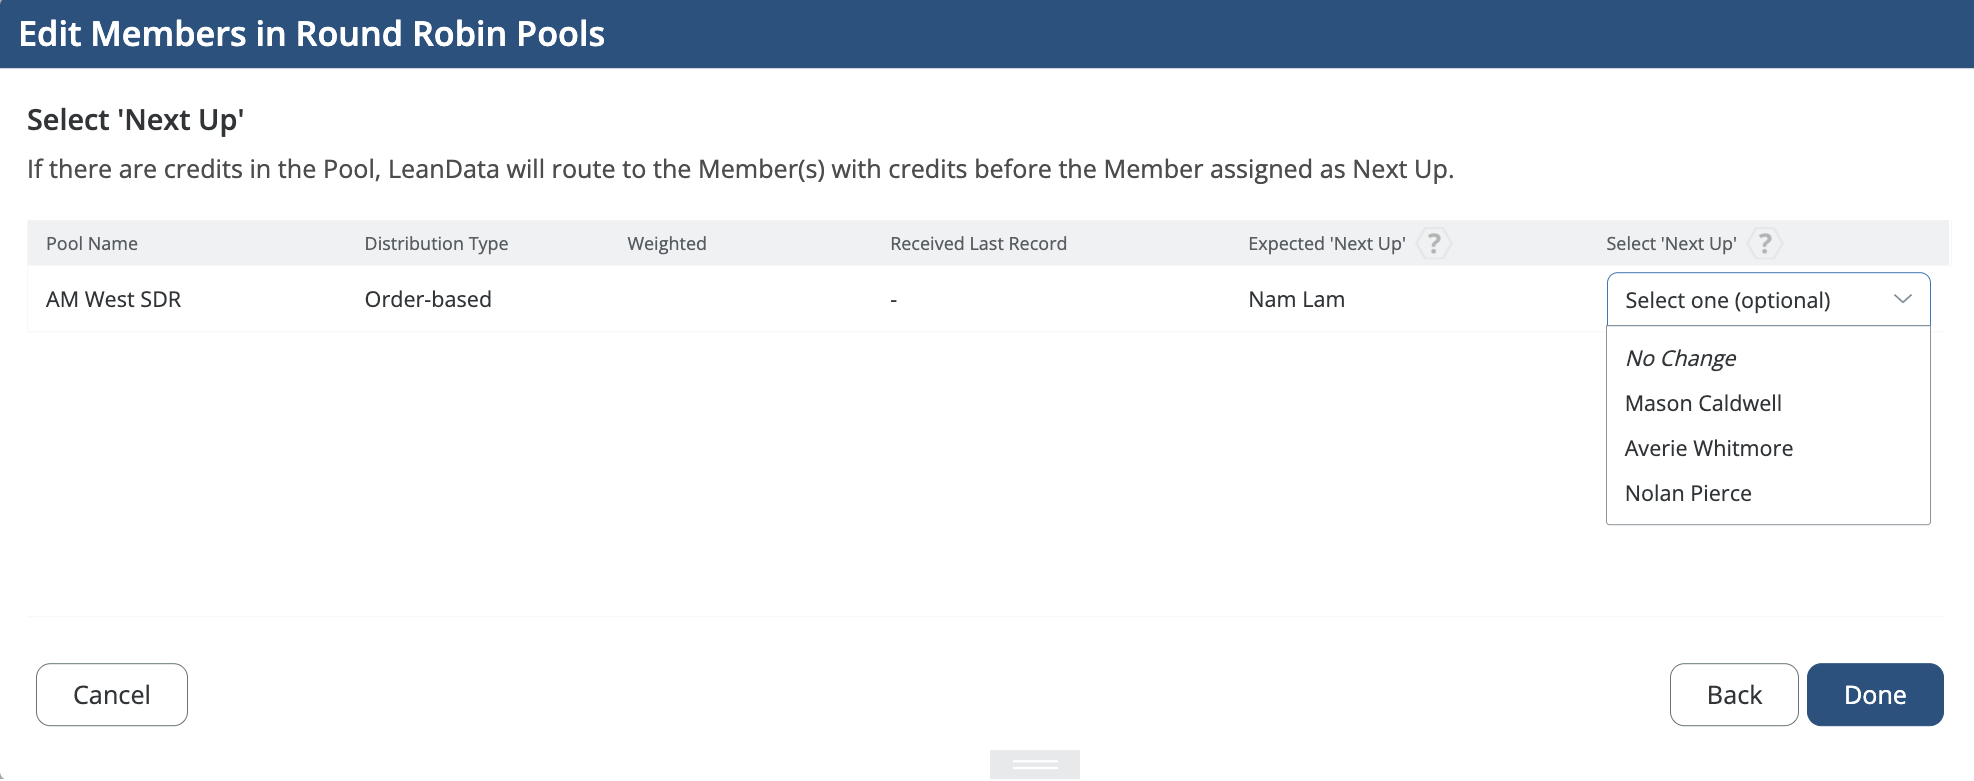The image size is (1974, 781).
Task: Click the resize drag handle at dialog bottom
Action: point(1034,765)
